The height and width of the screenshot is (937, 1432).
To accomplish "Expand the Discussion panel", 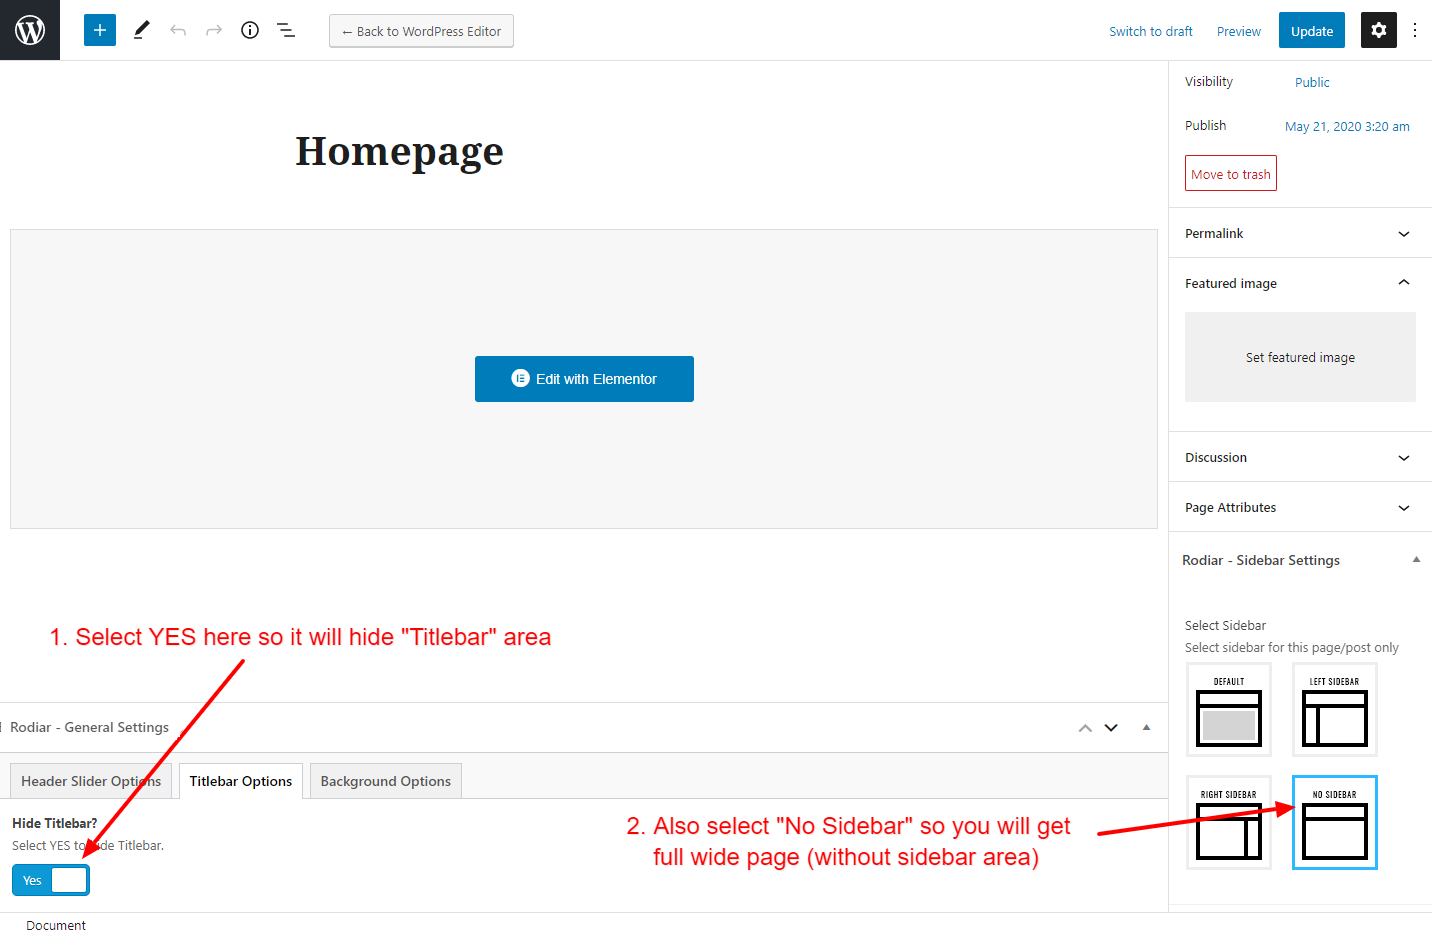I will click(1299, 457).
